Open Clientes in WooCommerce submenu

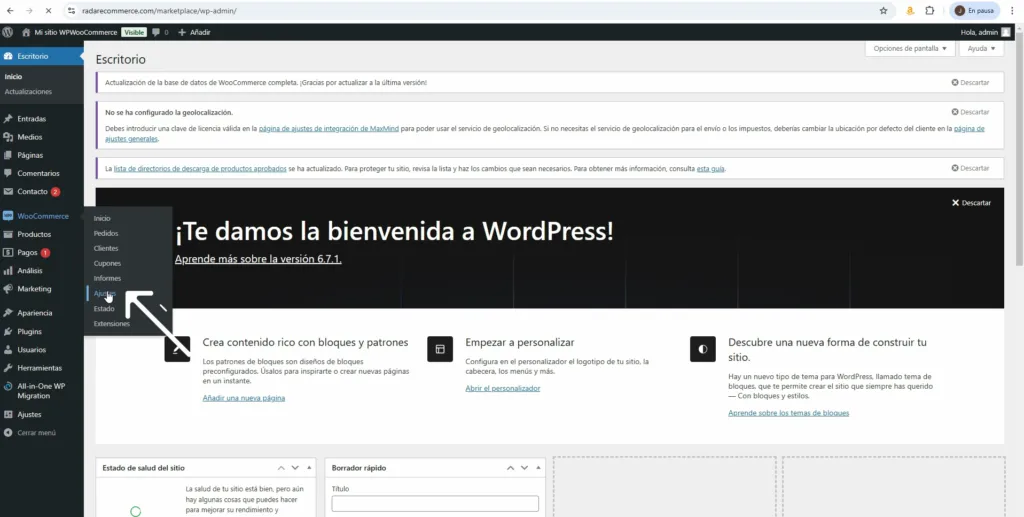pyautogui.click(x=106, y=248)
